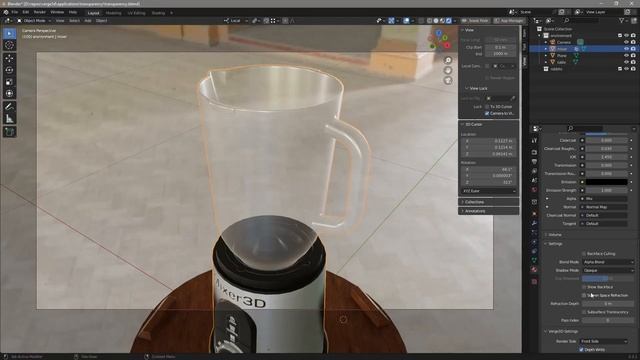Image resolution: width=640 pixels, height=360 pixels.
Task: Open the Modifier wrench properties tab
Action: click(x=534, y=223)
